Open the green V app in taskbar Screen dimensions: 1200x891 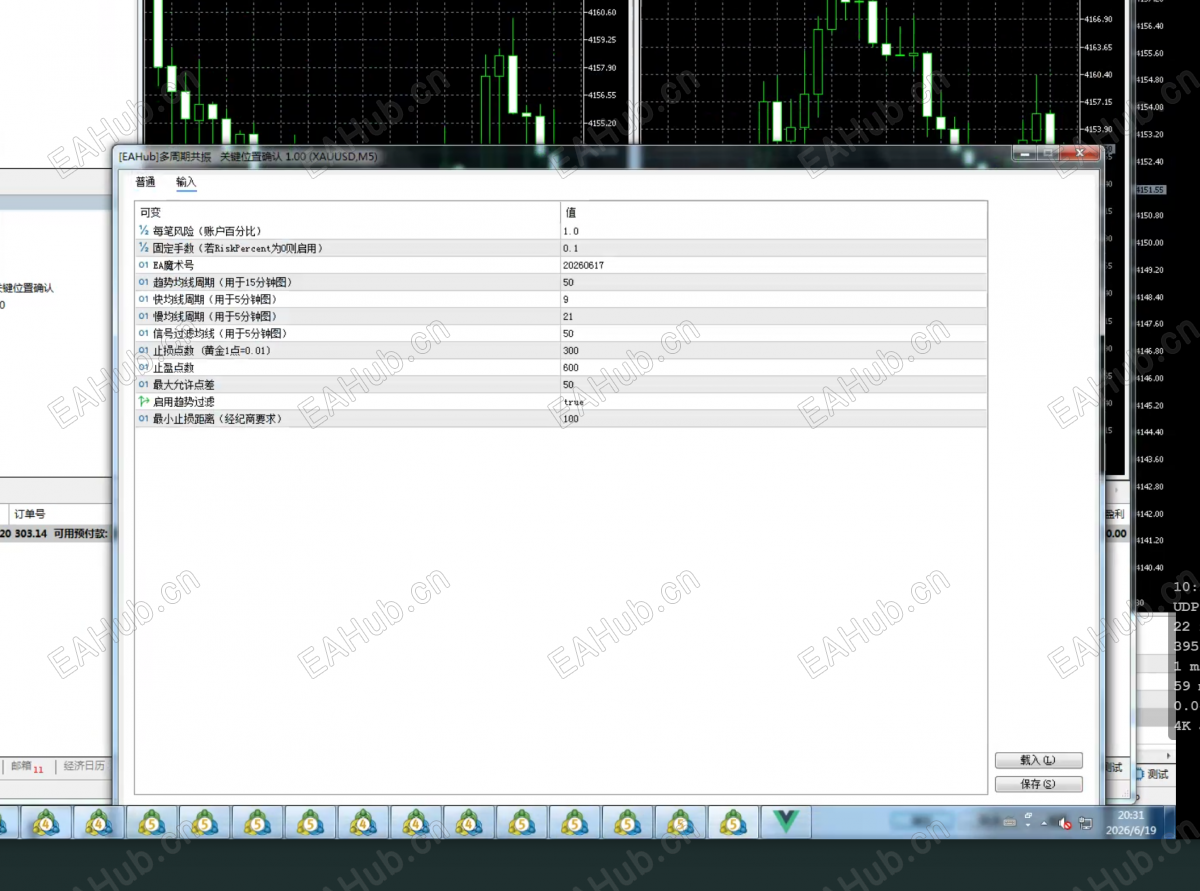[x=785, y=823]
